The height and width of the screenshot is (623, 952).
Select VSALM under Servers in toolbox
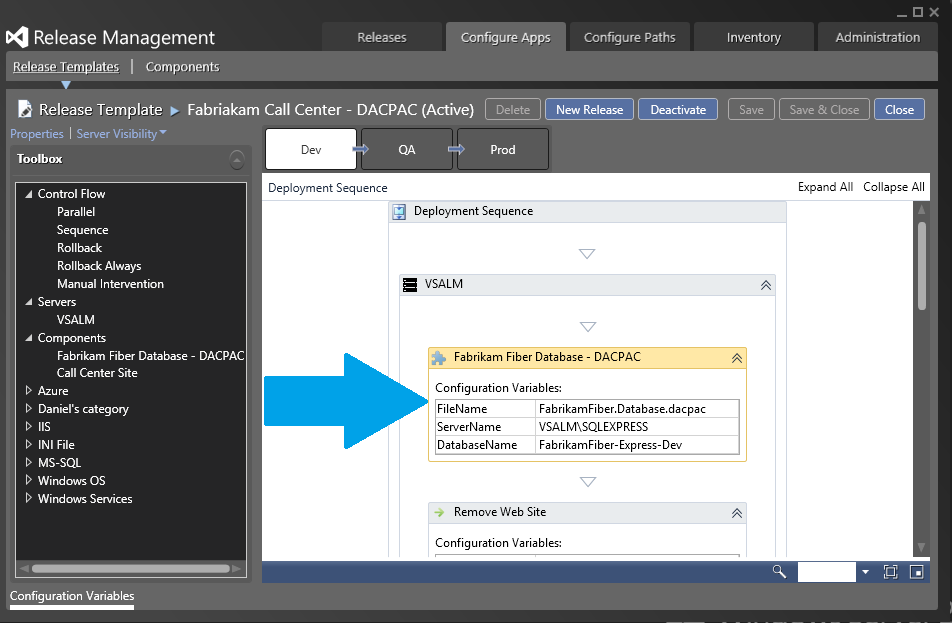pos(76,319)
